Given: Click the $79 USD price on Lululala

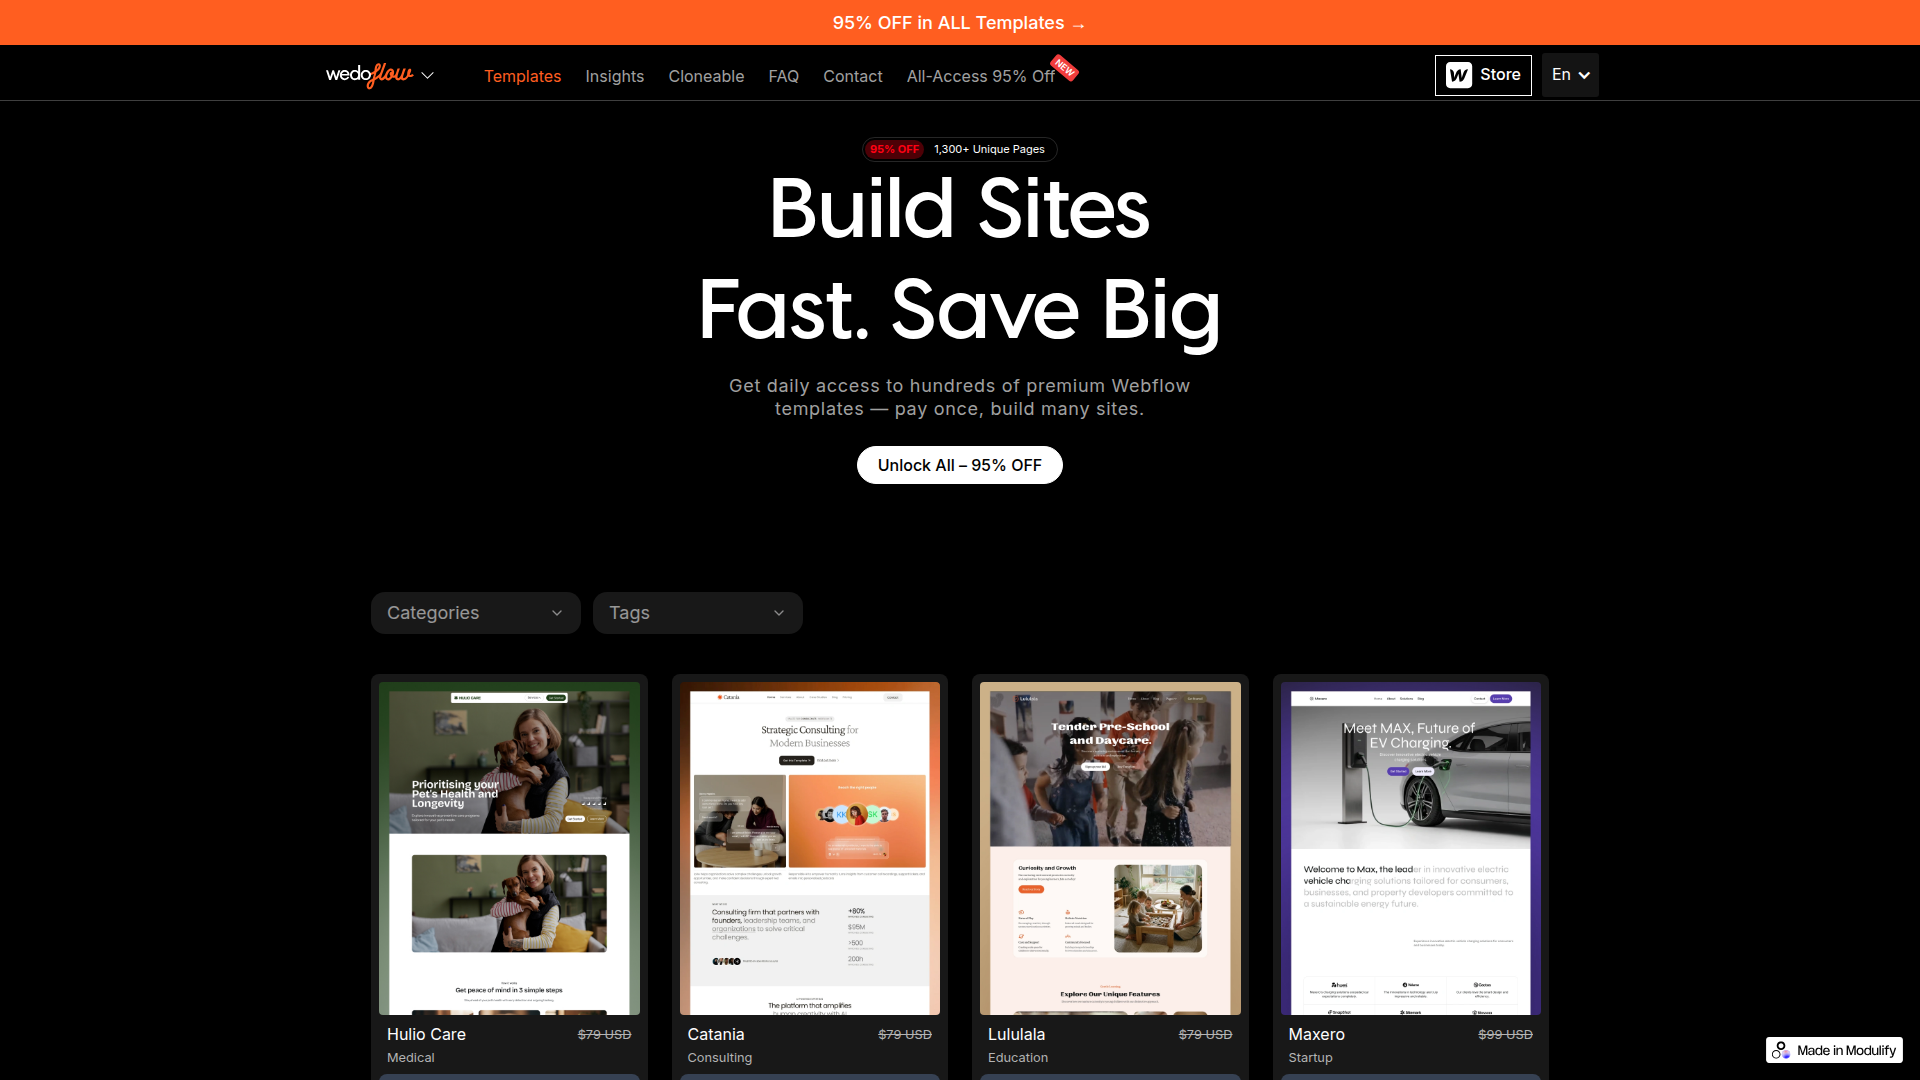Looking at the screenshot, I should click(x=1205, y=1034).
